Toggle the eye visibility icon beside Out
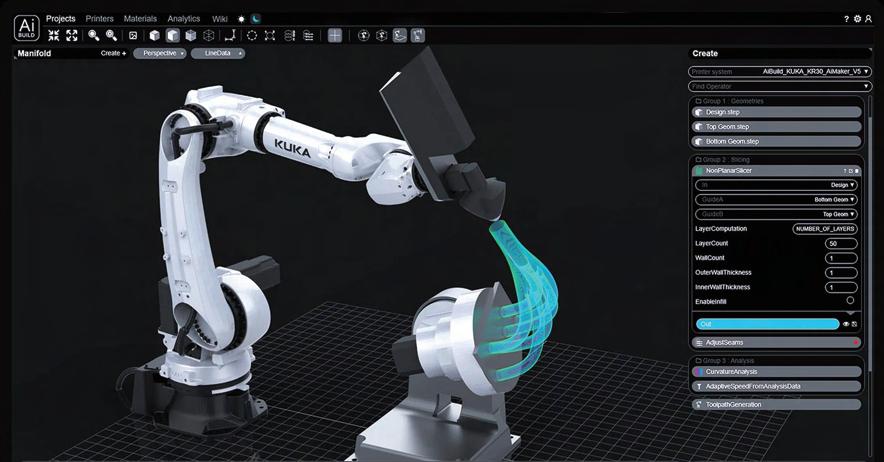The height and width of the screenshot is (462, 884). [846, 324]
